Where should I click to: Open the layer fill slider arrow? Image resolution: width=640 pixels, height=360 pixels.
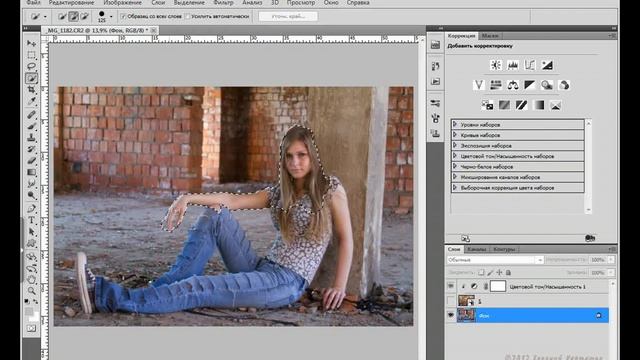pyautogui.click(x=611, y=272)
